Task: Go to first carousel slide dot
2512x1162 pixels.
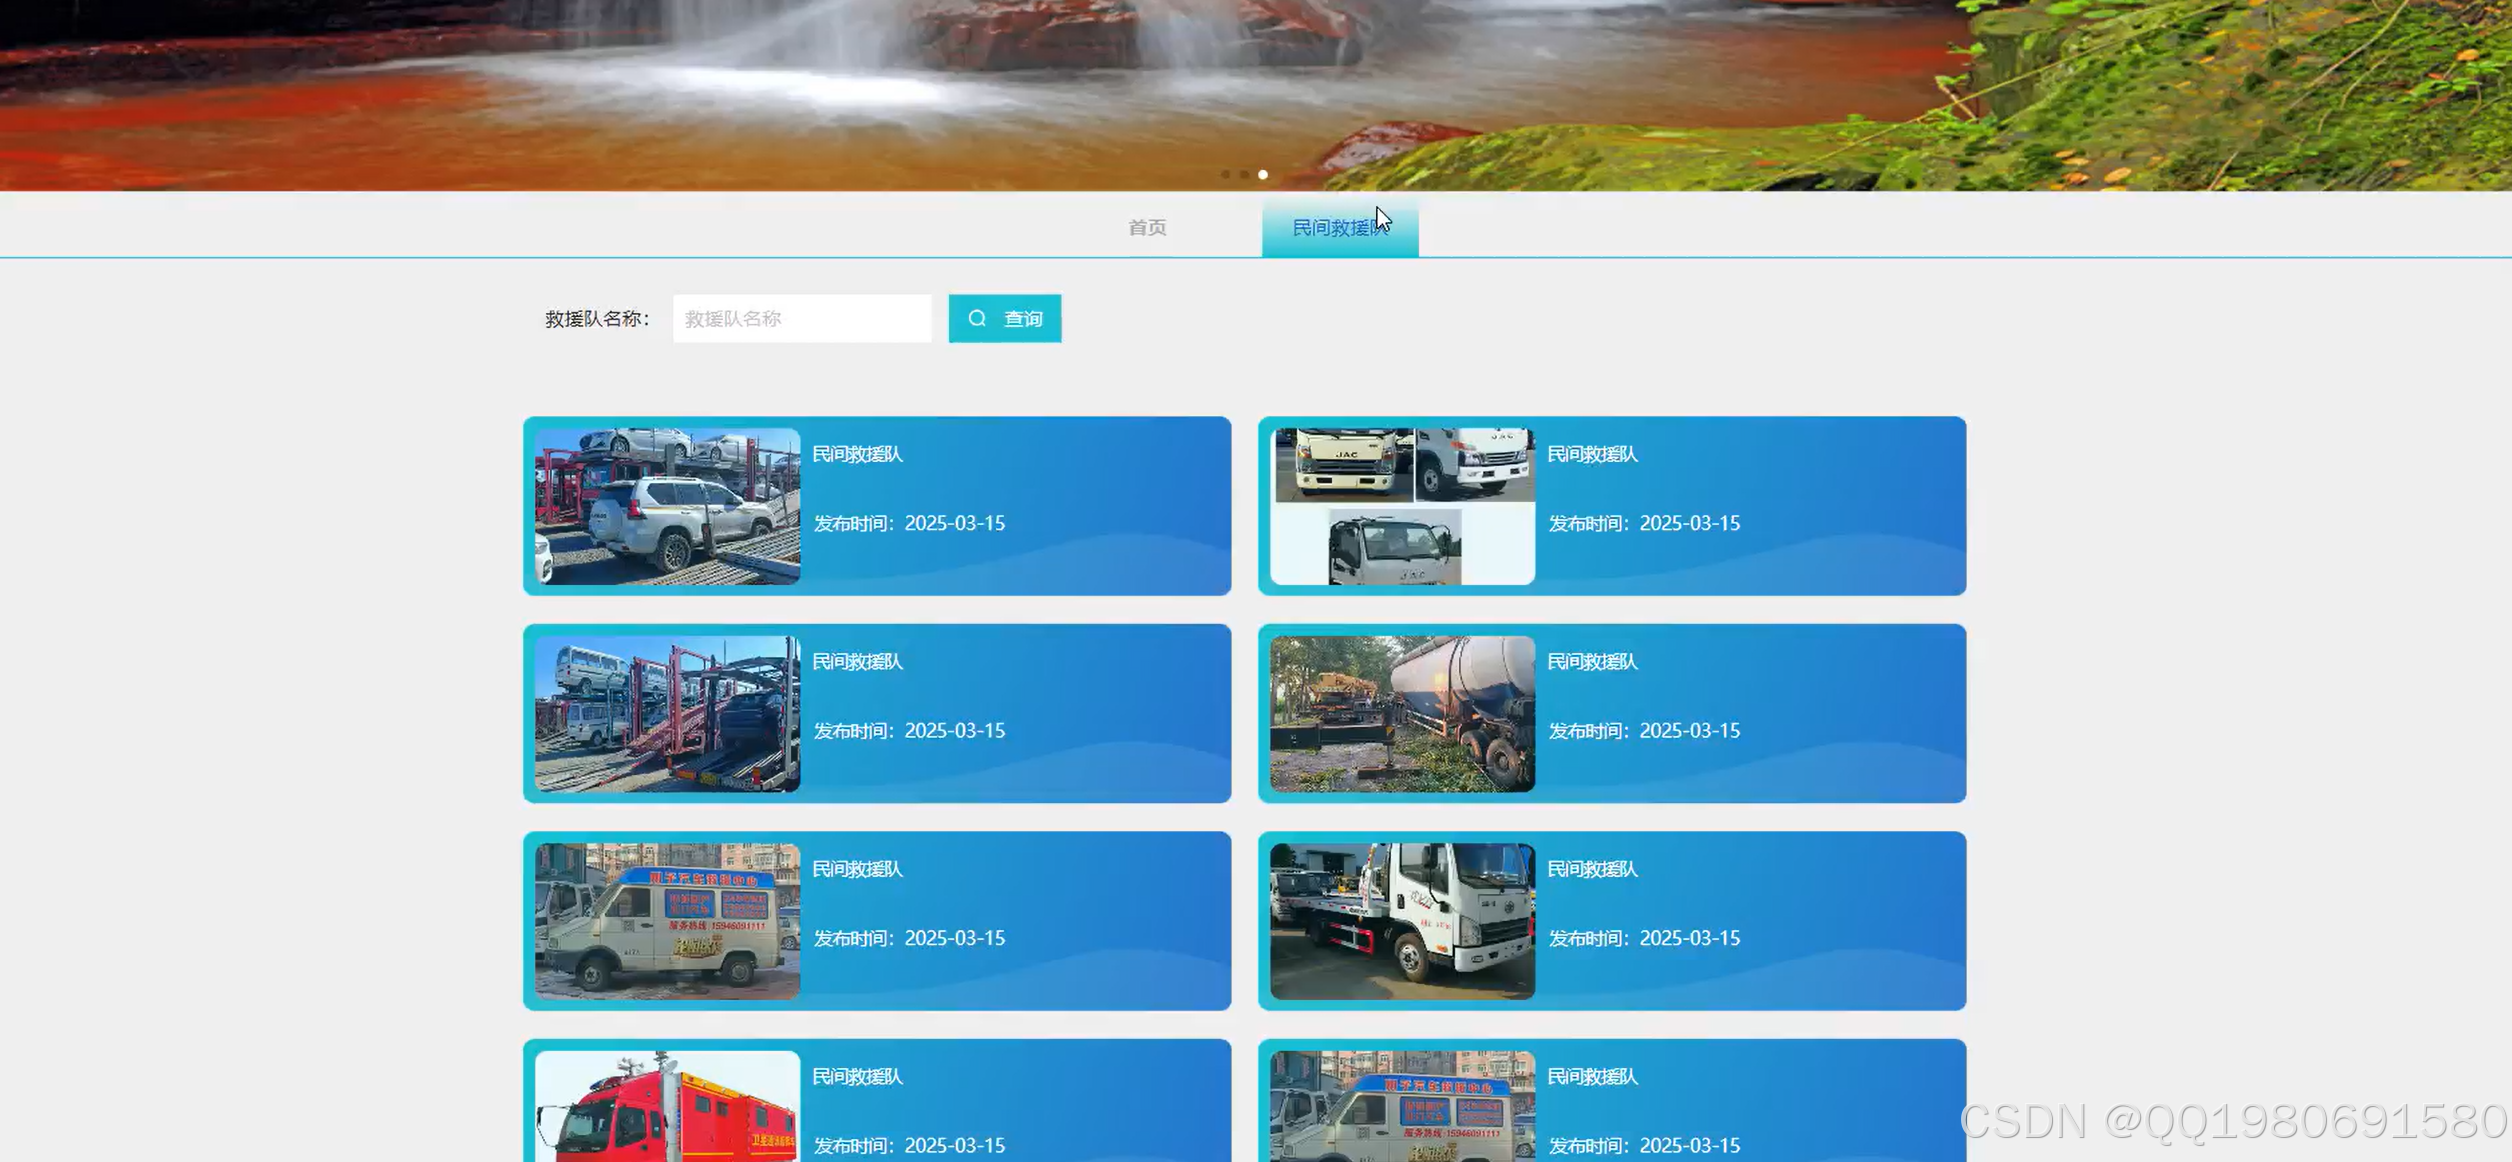Action: tap(1225, 174)
